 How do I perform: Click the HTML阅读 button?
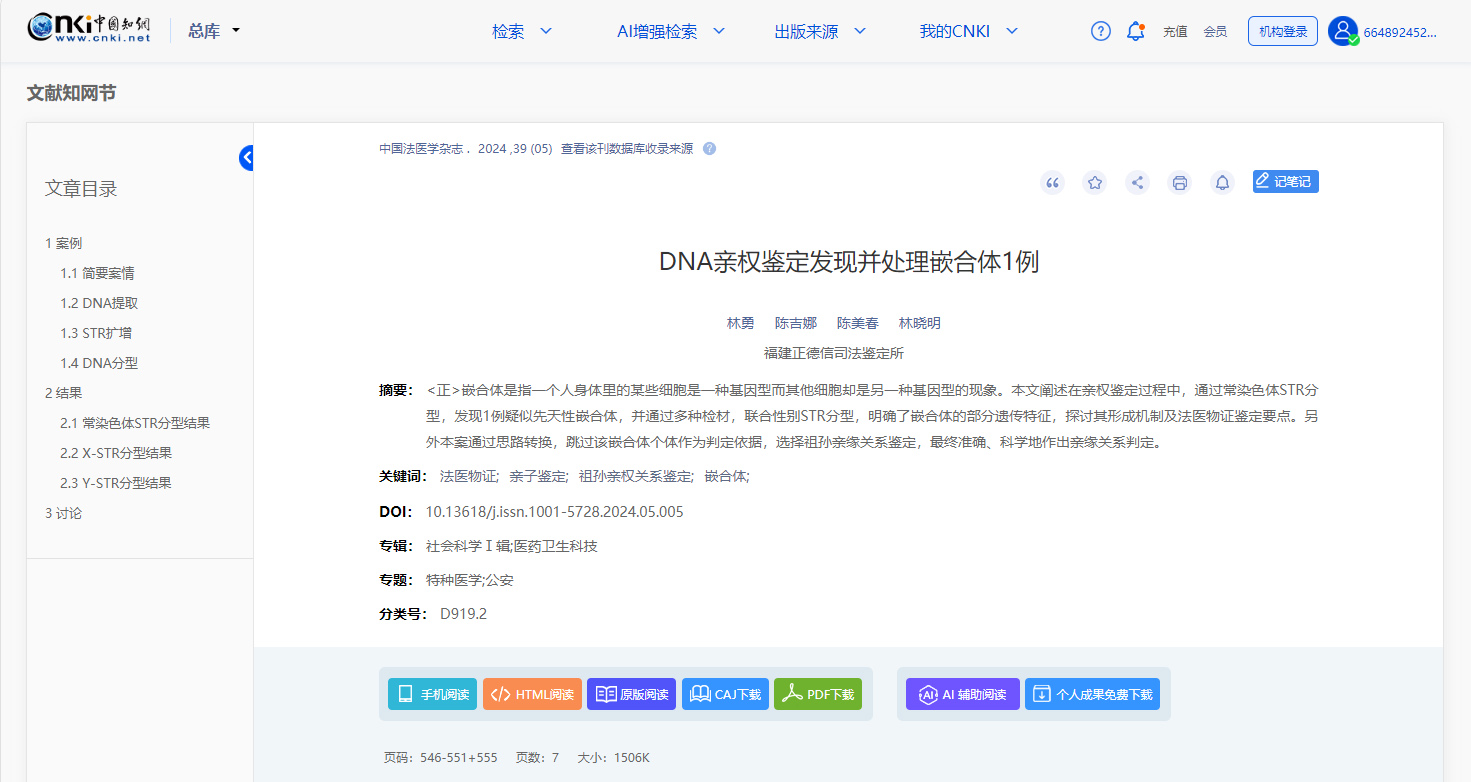pos(532,694)
